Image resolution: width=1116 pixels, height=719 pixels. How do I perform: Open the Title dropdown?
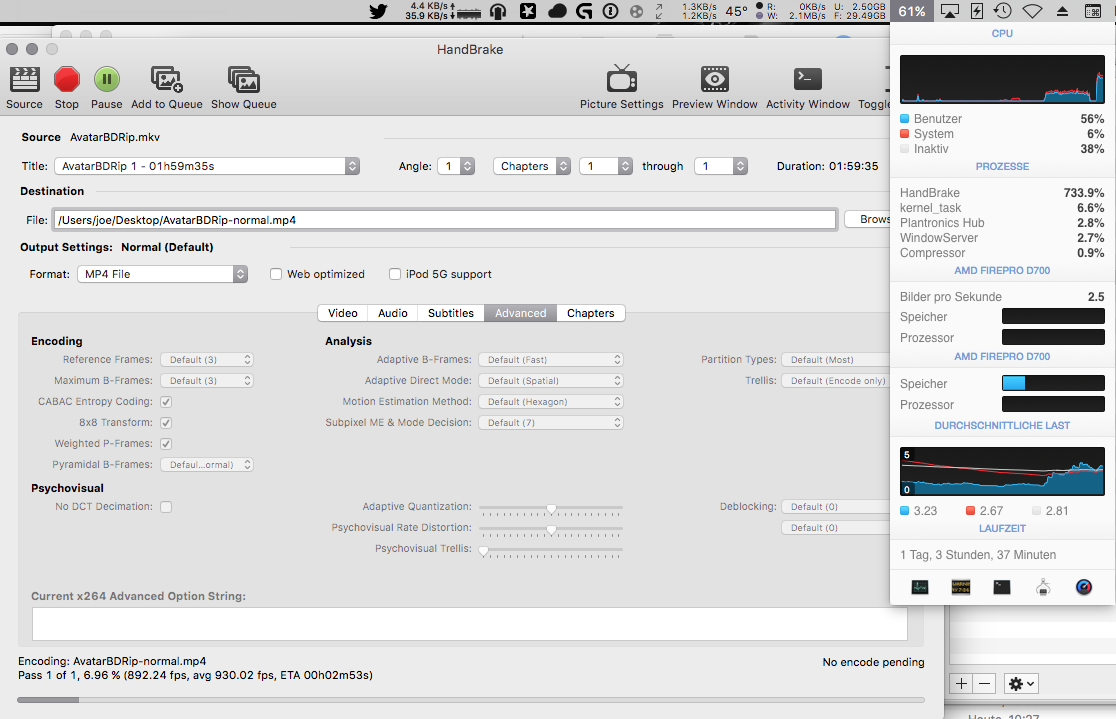(x=207, y=166)
